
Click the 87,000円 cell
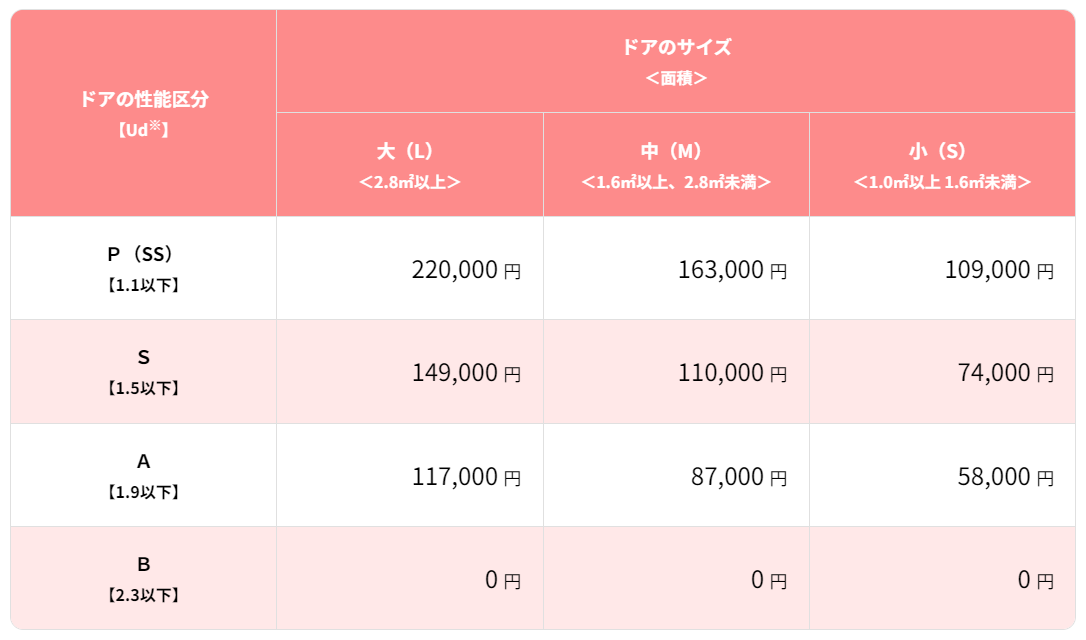pos(677,475)
